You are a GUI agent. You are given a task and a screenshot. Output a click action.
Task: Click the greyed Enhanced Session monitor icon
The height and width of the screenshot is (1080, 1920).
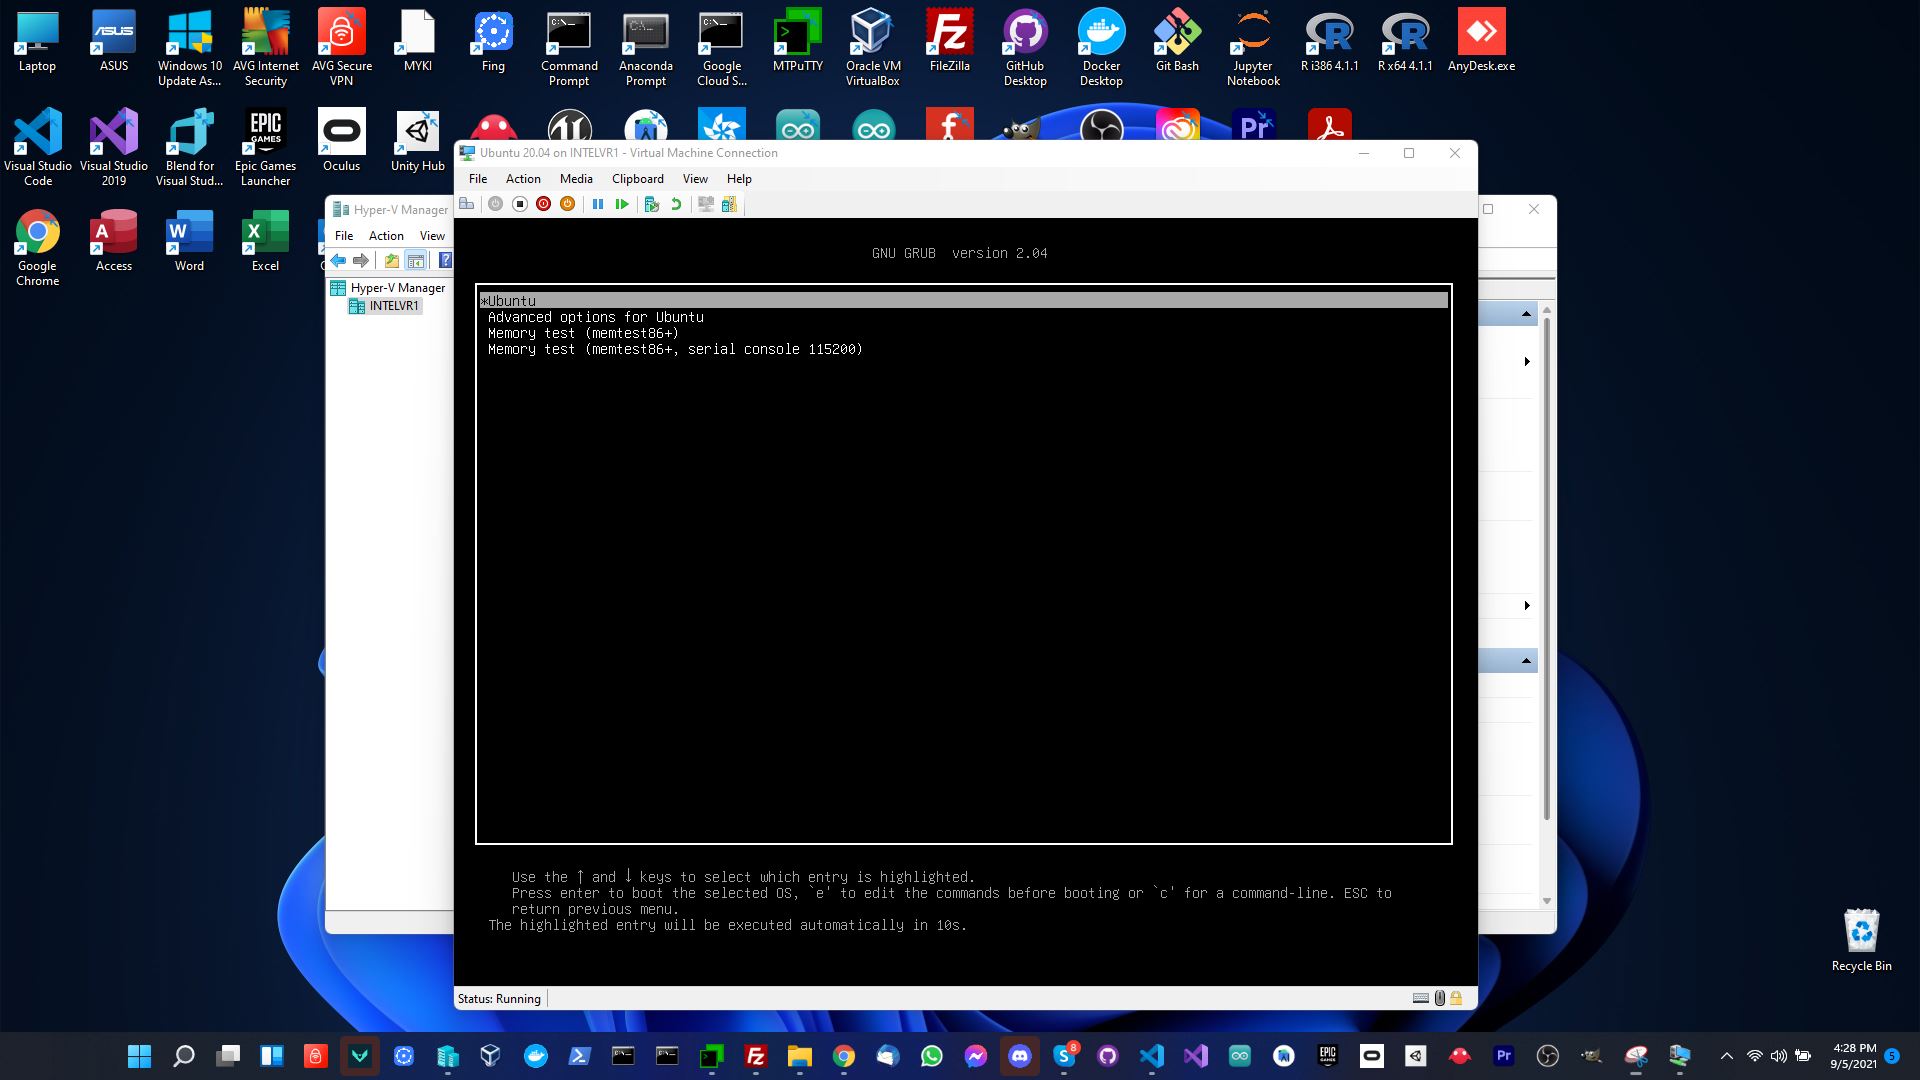click(x=706, y=204)
